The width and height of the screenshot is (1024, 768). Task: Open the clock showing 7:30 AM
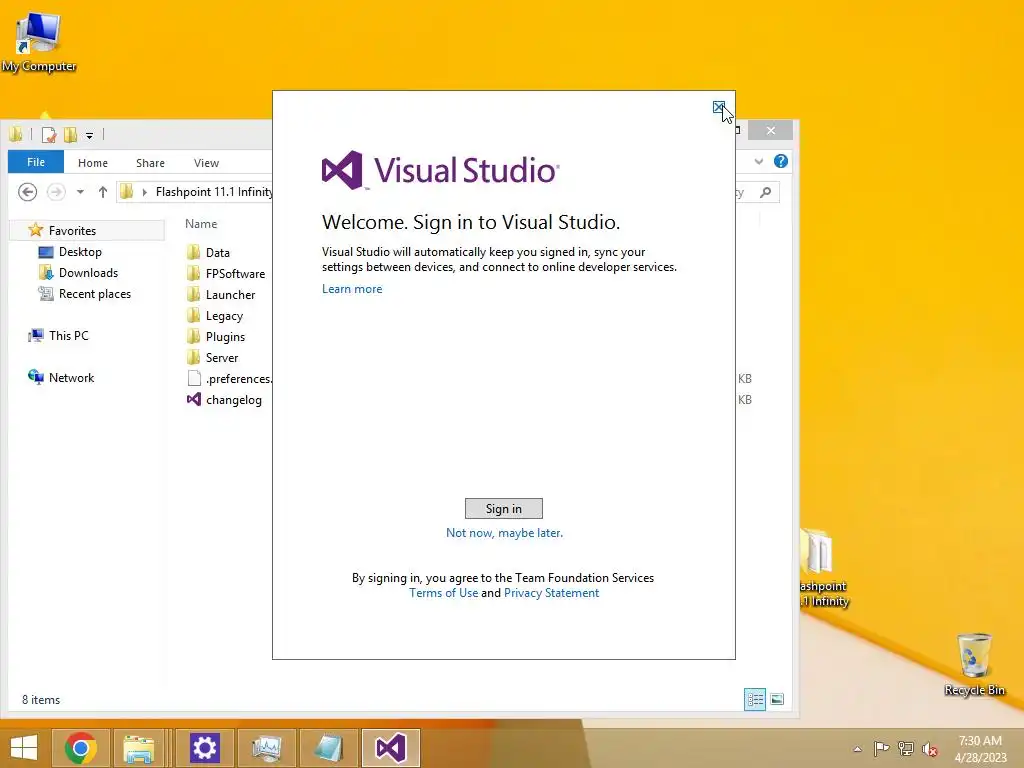coord(980,749)
